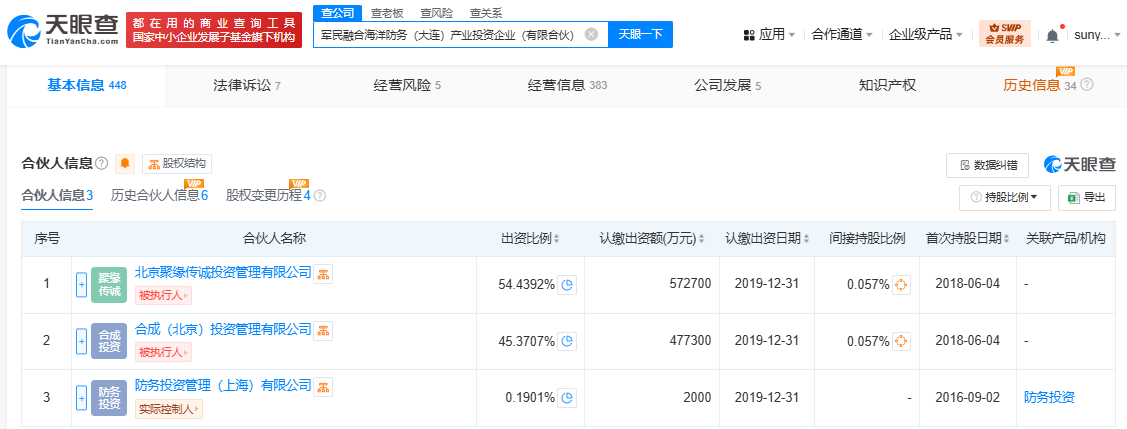Open equity tree icon for 合成（北京）投资管理有限公司
Viewport: 1127px width, 429px height.
(323, 331)
